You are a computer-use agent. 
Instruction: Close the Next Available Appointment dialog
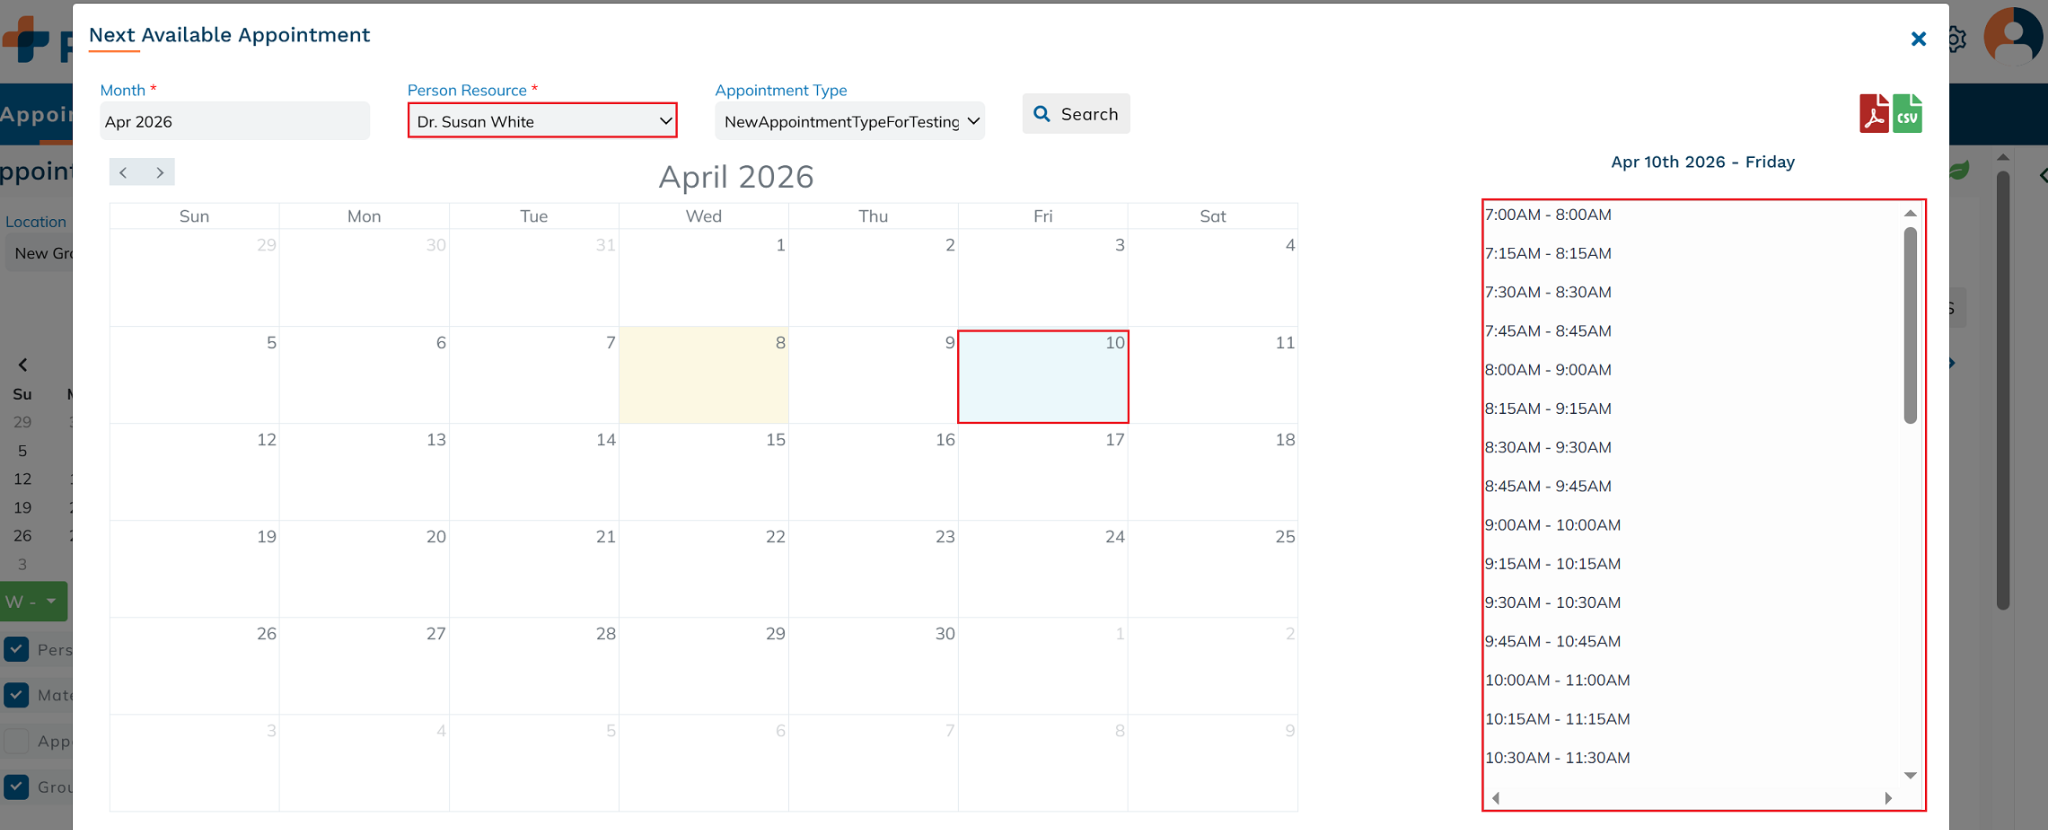1918,39
